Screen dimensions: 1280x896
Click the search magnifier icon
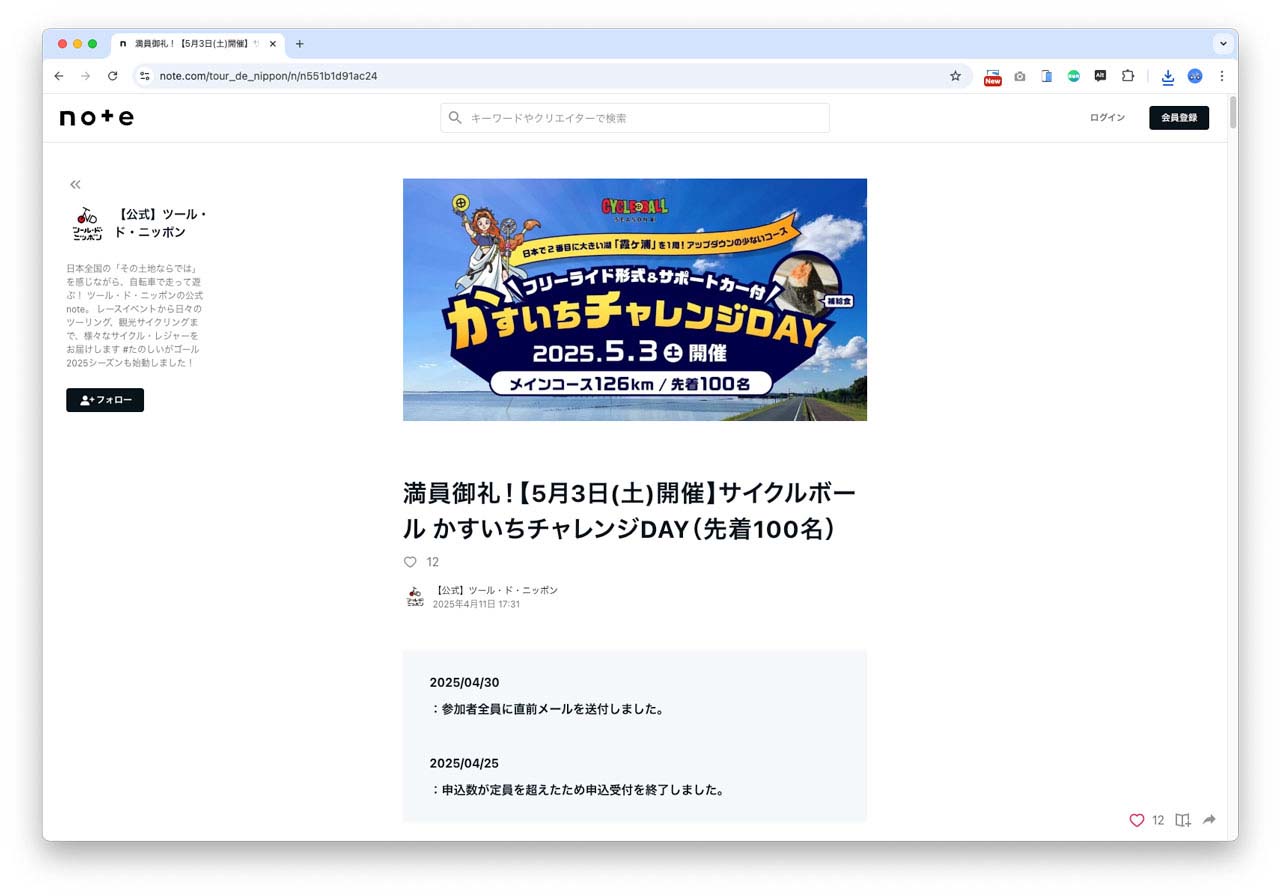455,118
